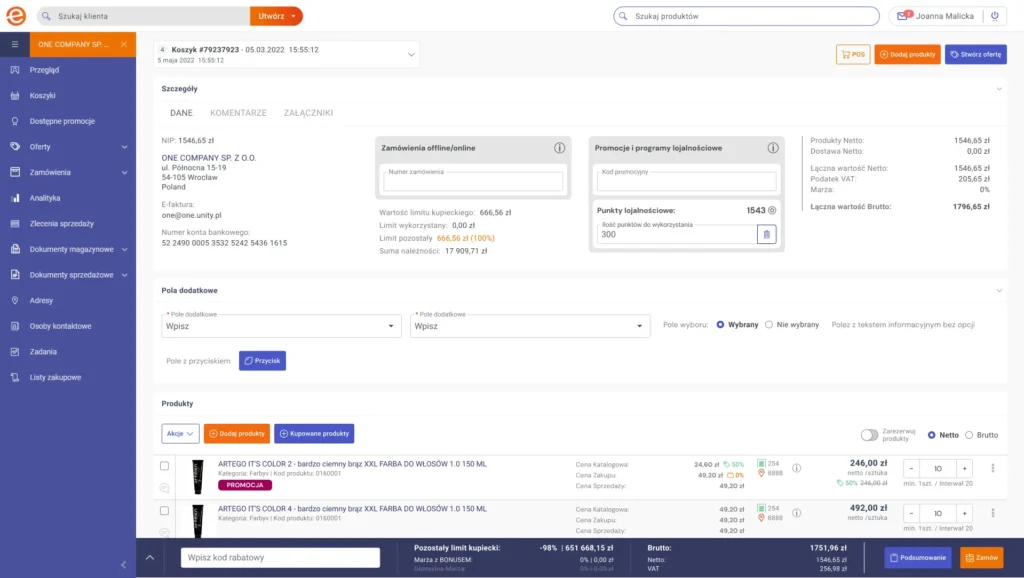Click the Stwórz ofertę button

click(x=975, y=54)
